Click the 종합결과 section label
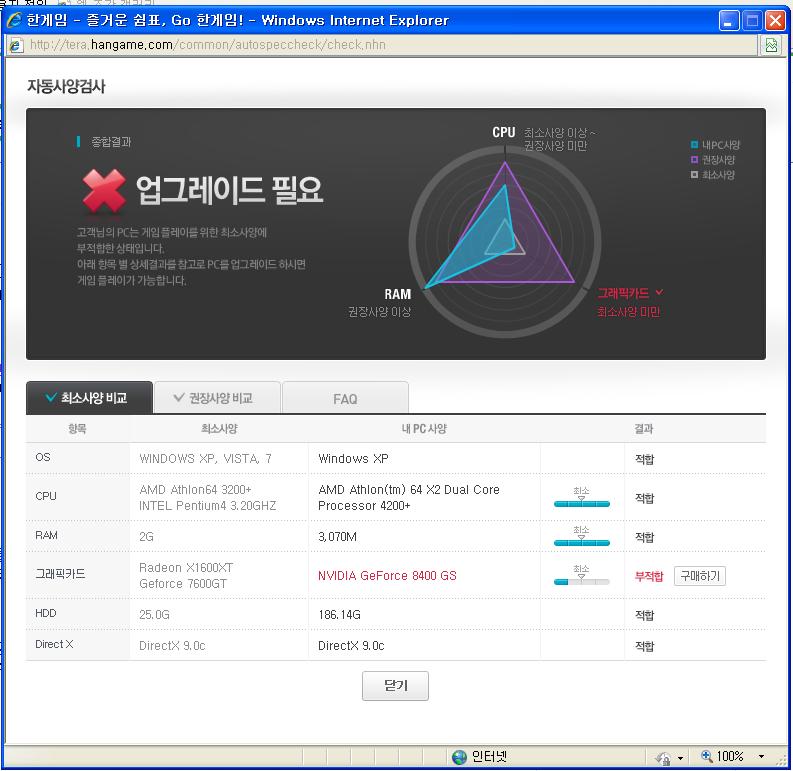Screen dimensions: 793x771 (x=111, y=142)
